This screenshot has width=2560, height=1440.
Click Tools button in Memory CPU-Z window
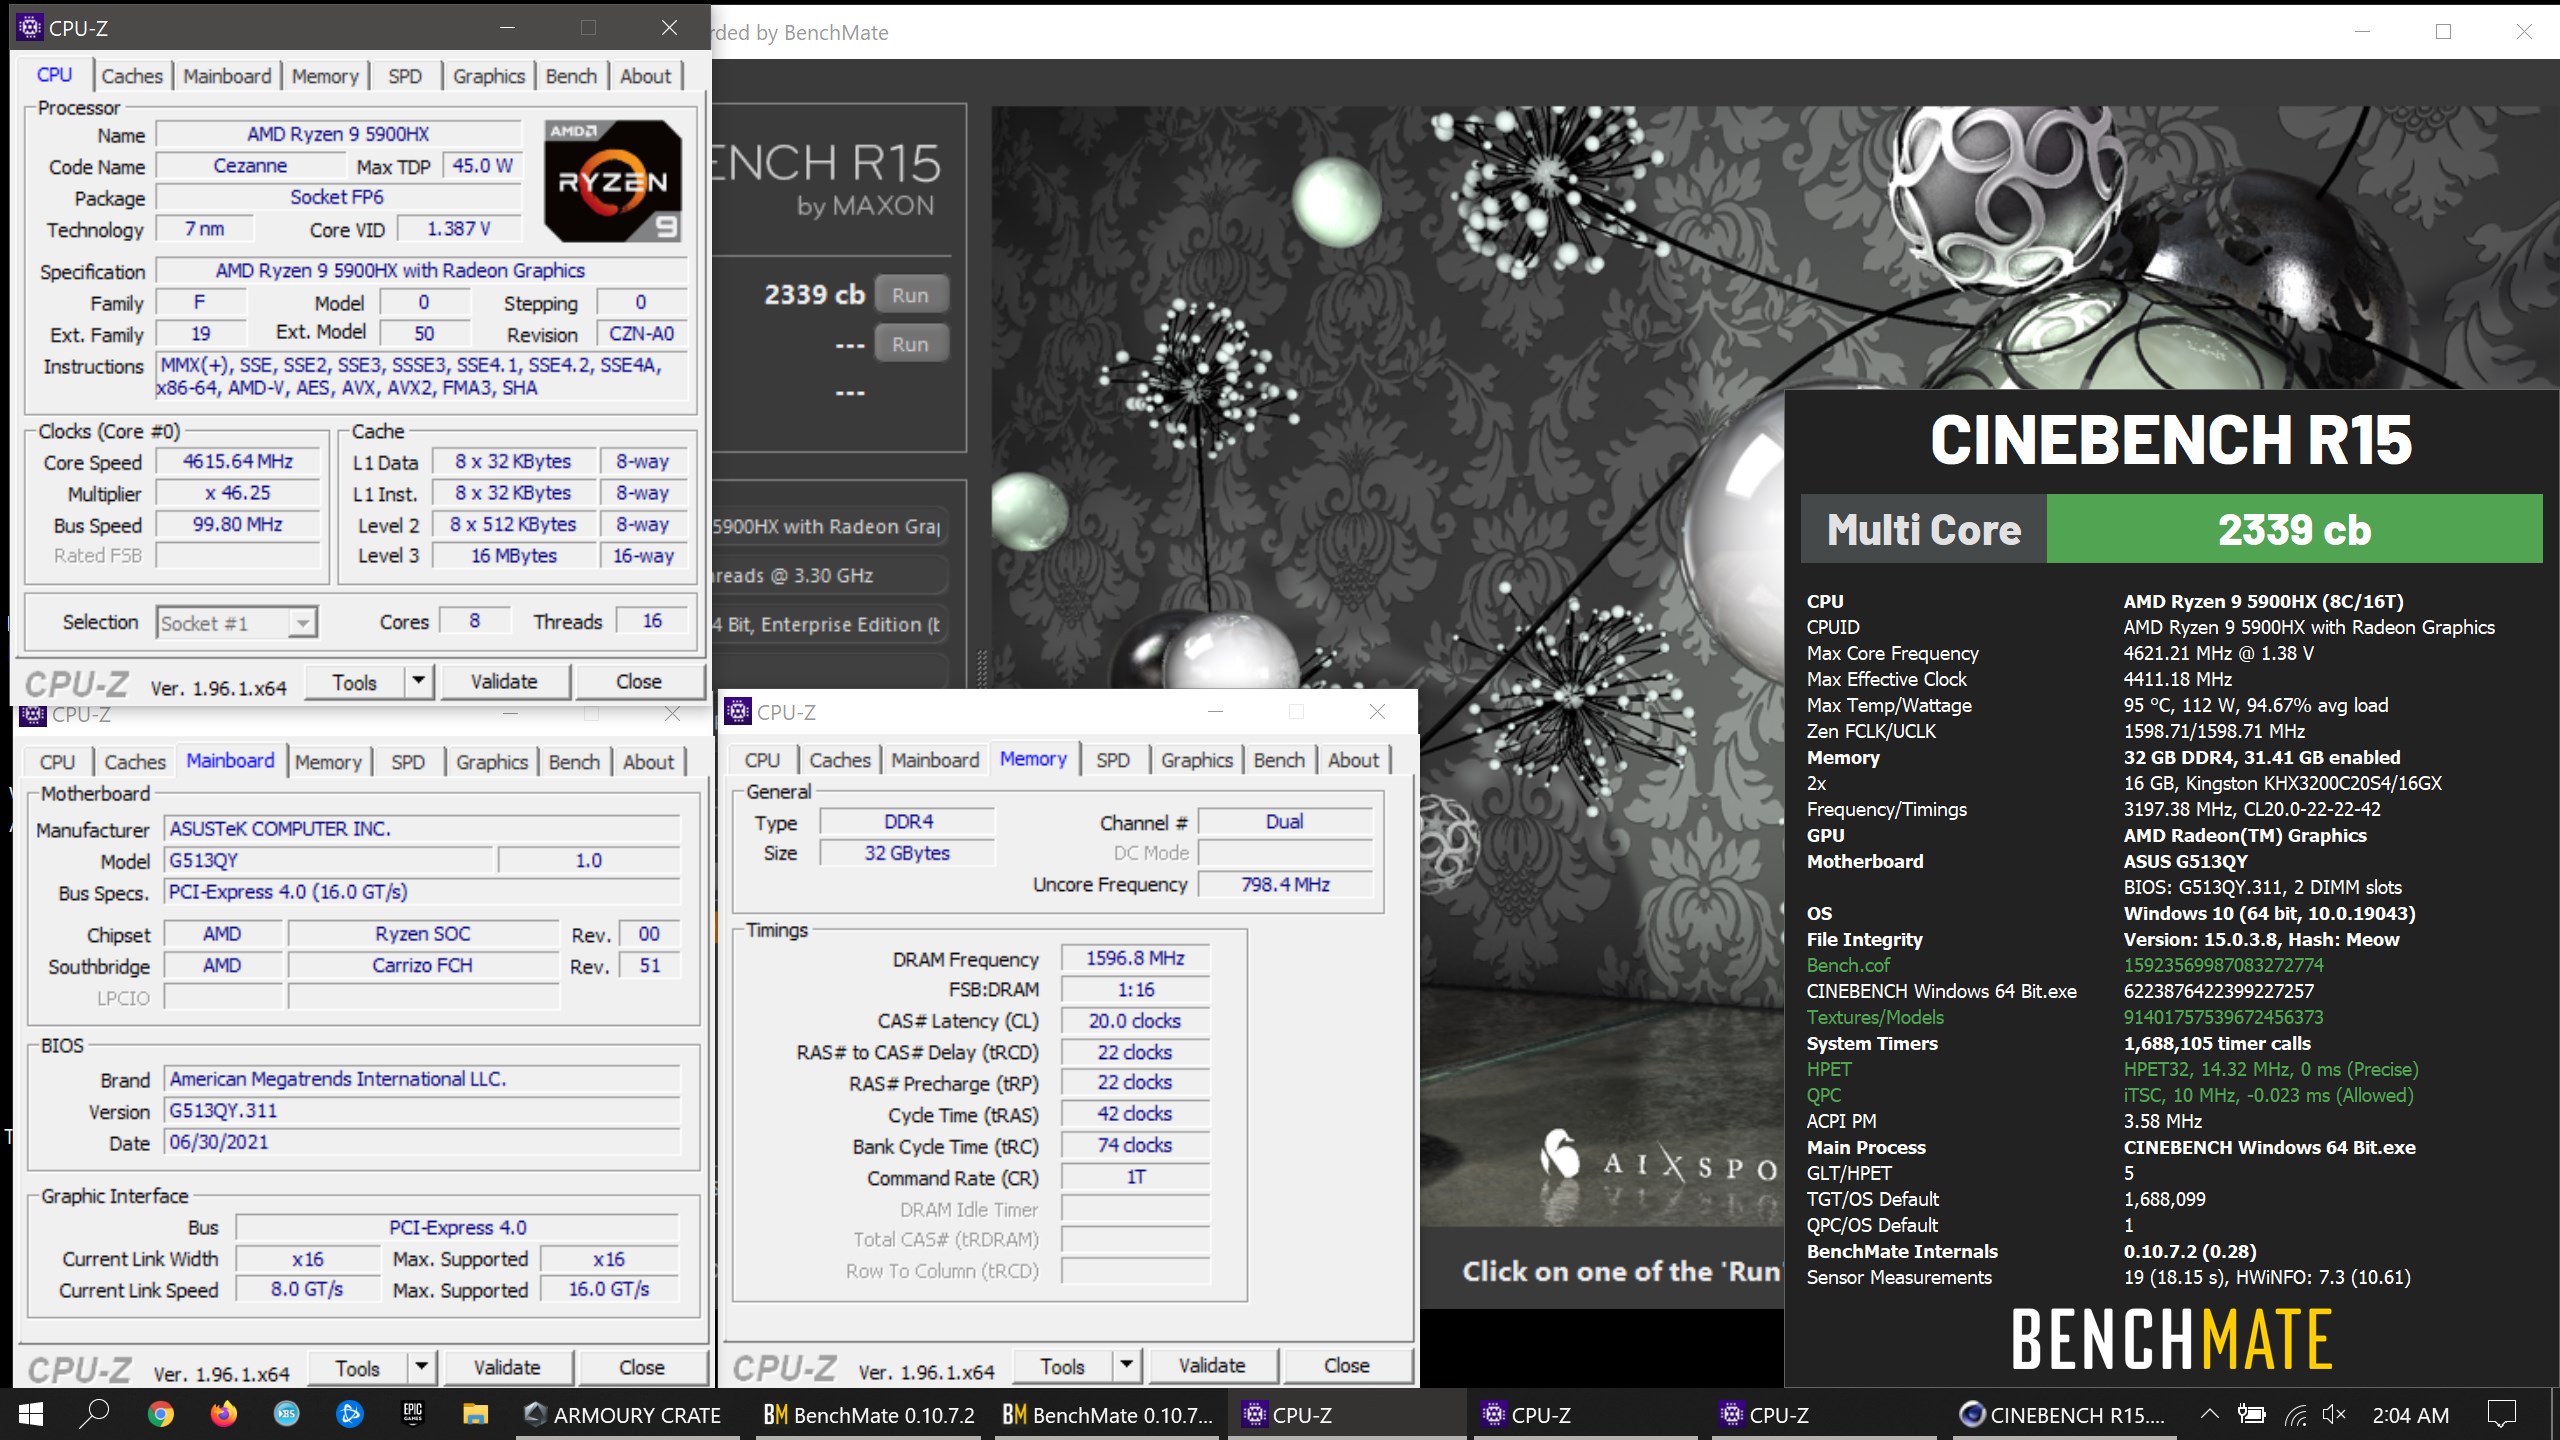[1062, 1365]
